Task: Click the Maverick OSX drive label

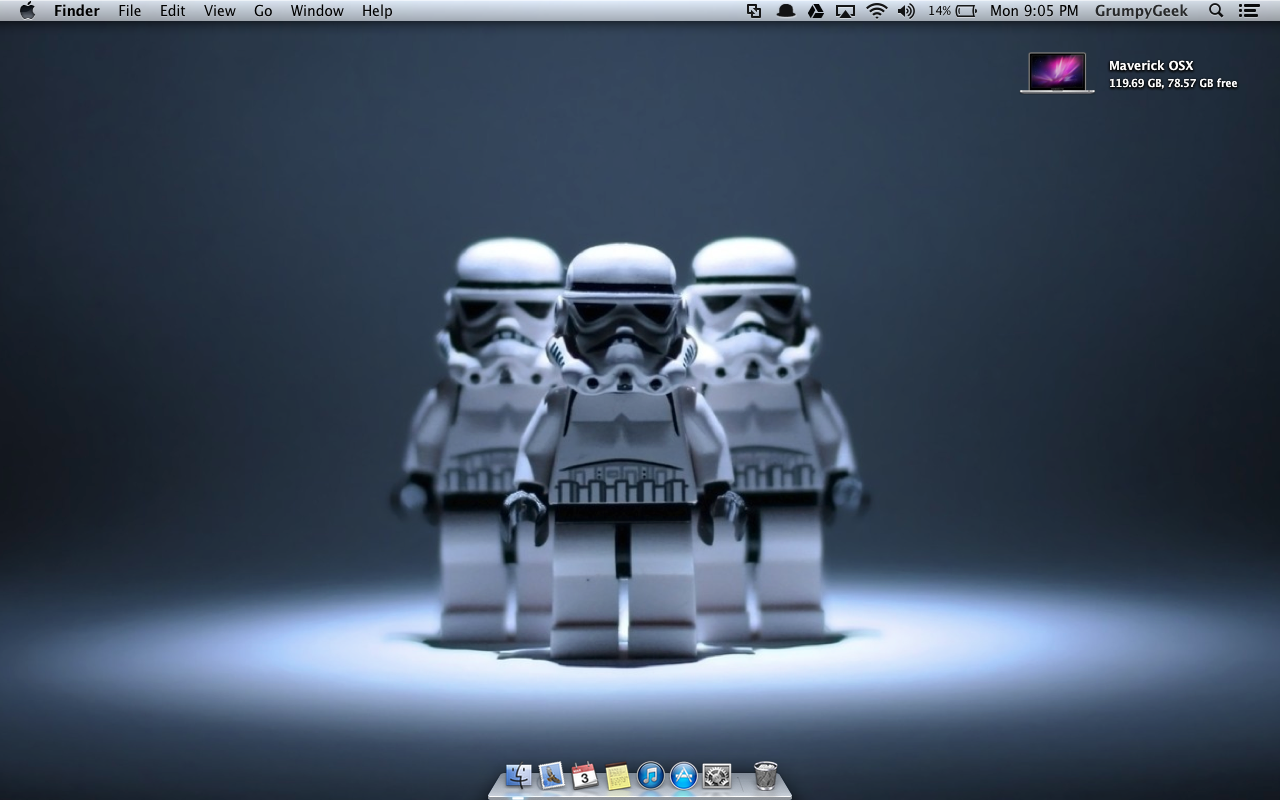Action: pos(1151,65)
